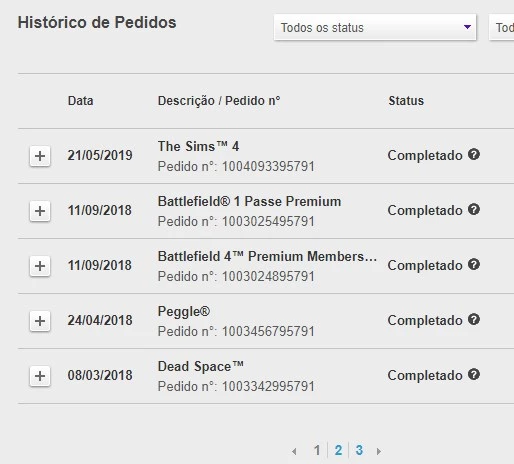Show status help for Battlefield 4 Premium order
Viewport: 514px width, 464px height.
474,264
